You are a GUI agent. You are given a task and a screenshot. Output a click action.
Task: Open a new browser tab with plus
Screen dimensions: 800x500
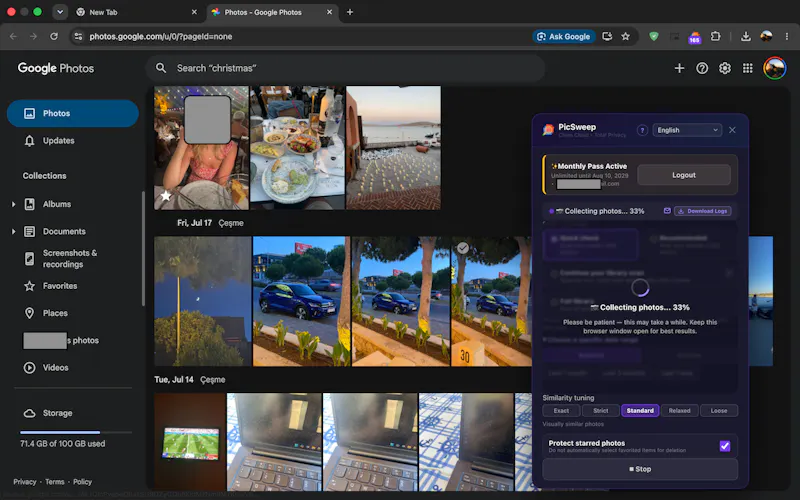pos(349,12)
